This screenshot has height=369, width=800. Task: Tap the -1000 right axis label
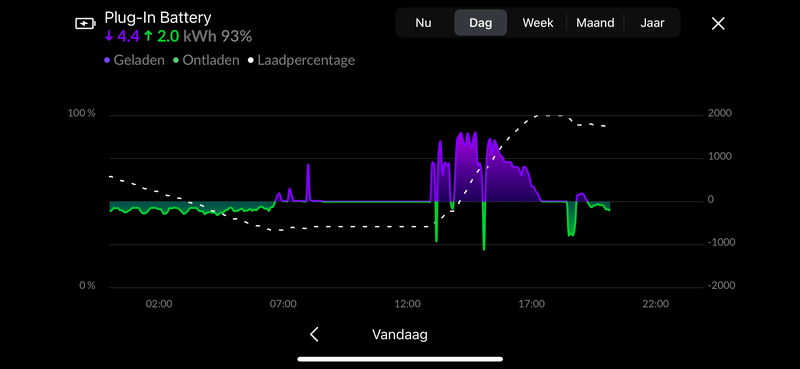720,242
